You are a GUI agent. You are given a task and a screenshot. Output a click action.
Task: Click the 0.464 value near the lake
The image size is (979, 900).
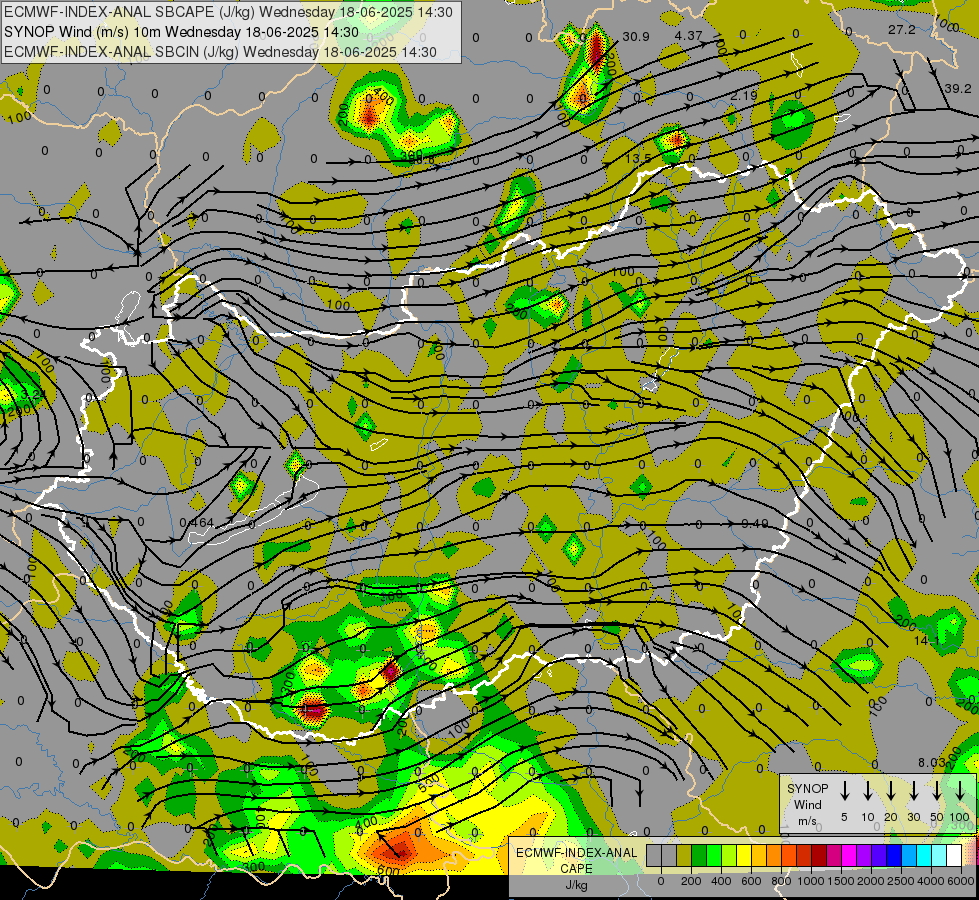[x=197, y=523]
